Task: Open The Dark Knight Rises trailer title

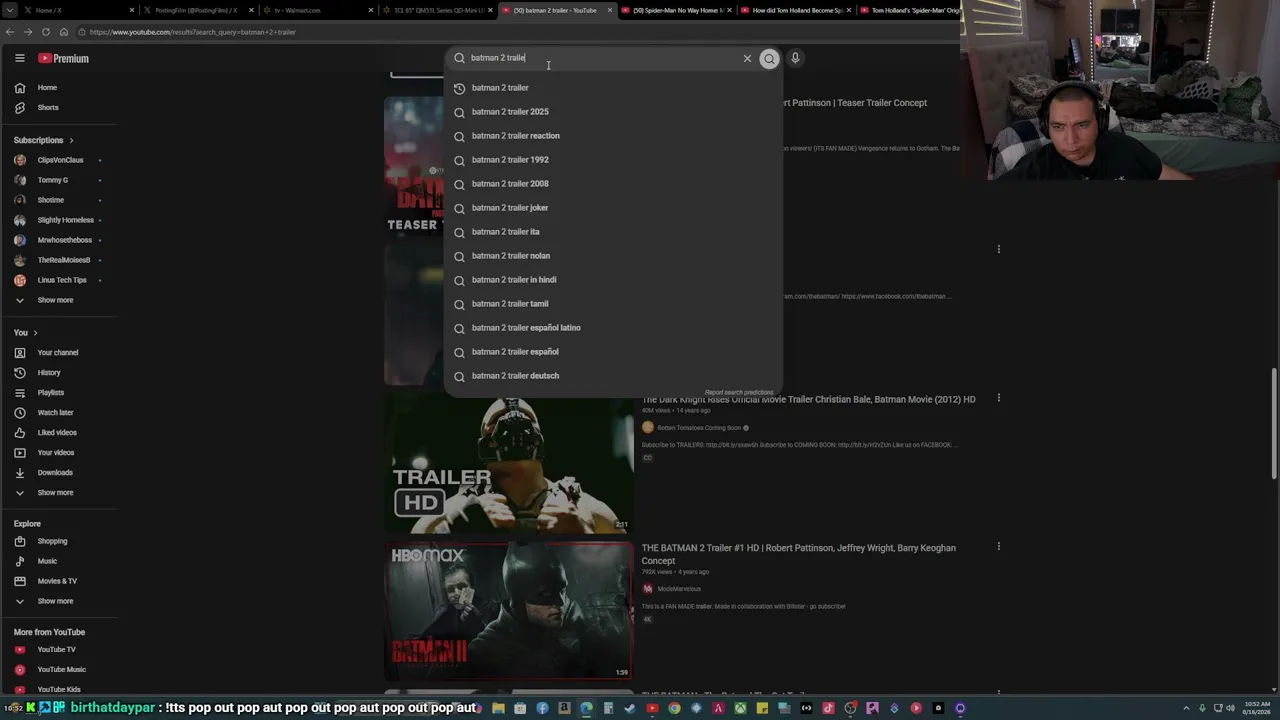Action: coord(808,399)
